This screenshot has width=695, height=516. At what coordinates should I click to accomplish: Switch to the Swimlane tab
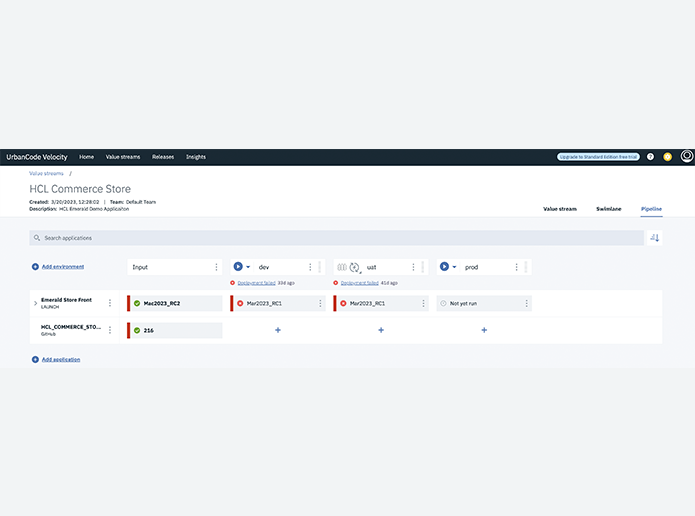[608, 209]
